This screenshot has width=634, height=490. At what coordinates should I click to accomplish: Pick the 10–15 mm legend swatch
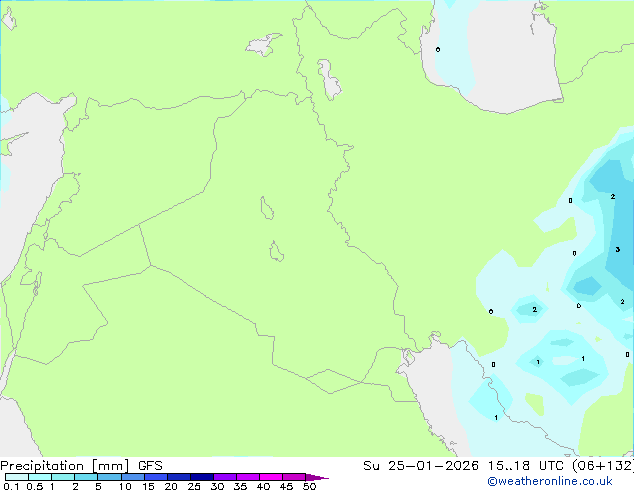(133, 477)
